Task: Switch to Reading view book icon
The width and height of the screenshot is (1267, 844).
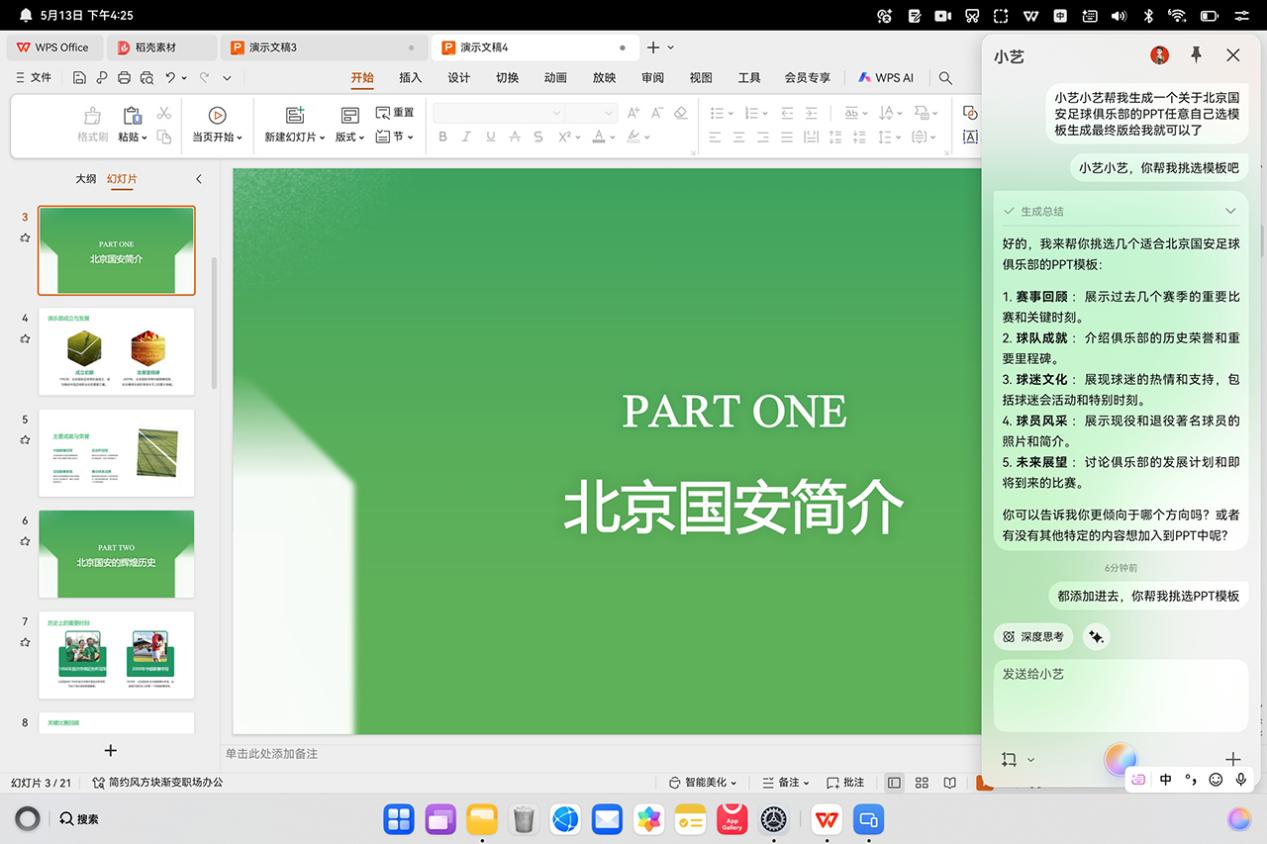Action: click(950, 782)
